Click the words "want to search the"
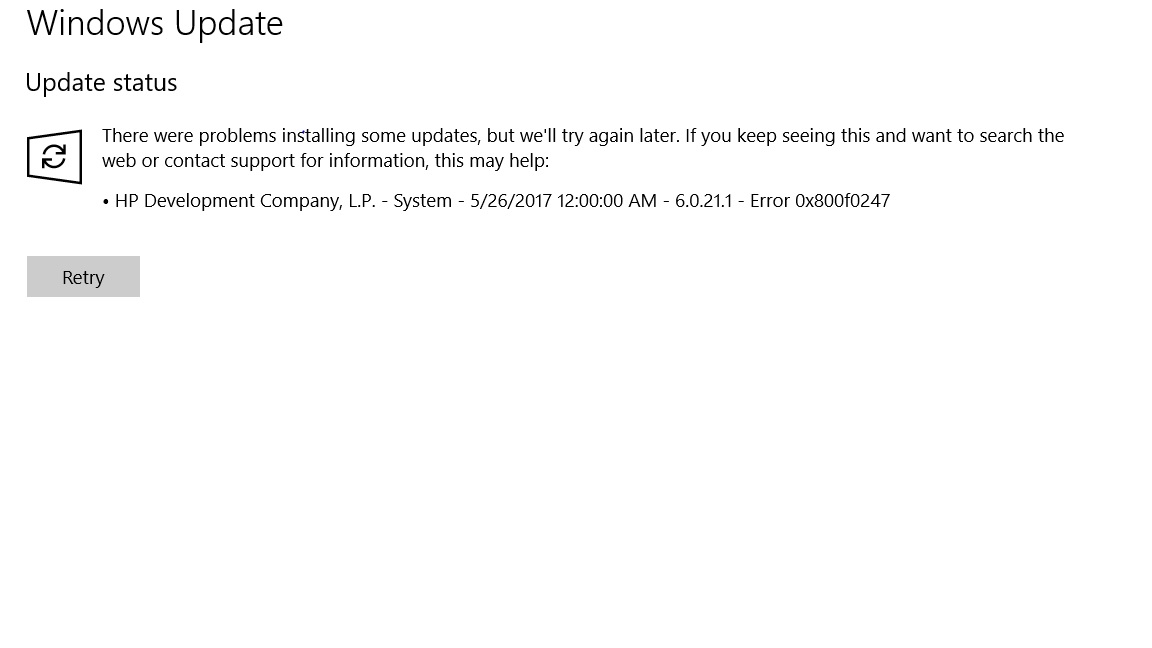 (x=988, y=136)
